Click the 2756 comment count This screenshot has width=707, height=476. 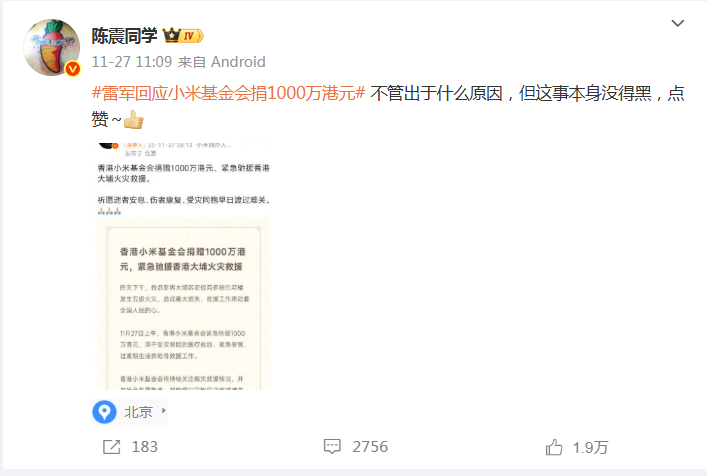(x=370, y=447)
